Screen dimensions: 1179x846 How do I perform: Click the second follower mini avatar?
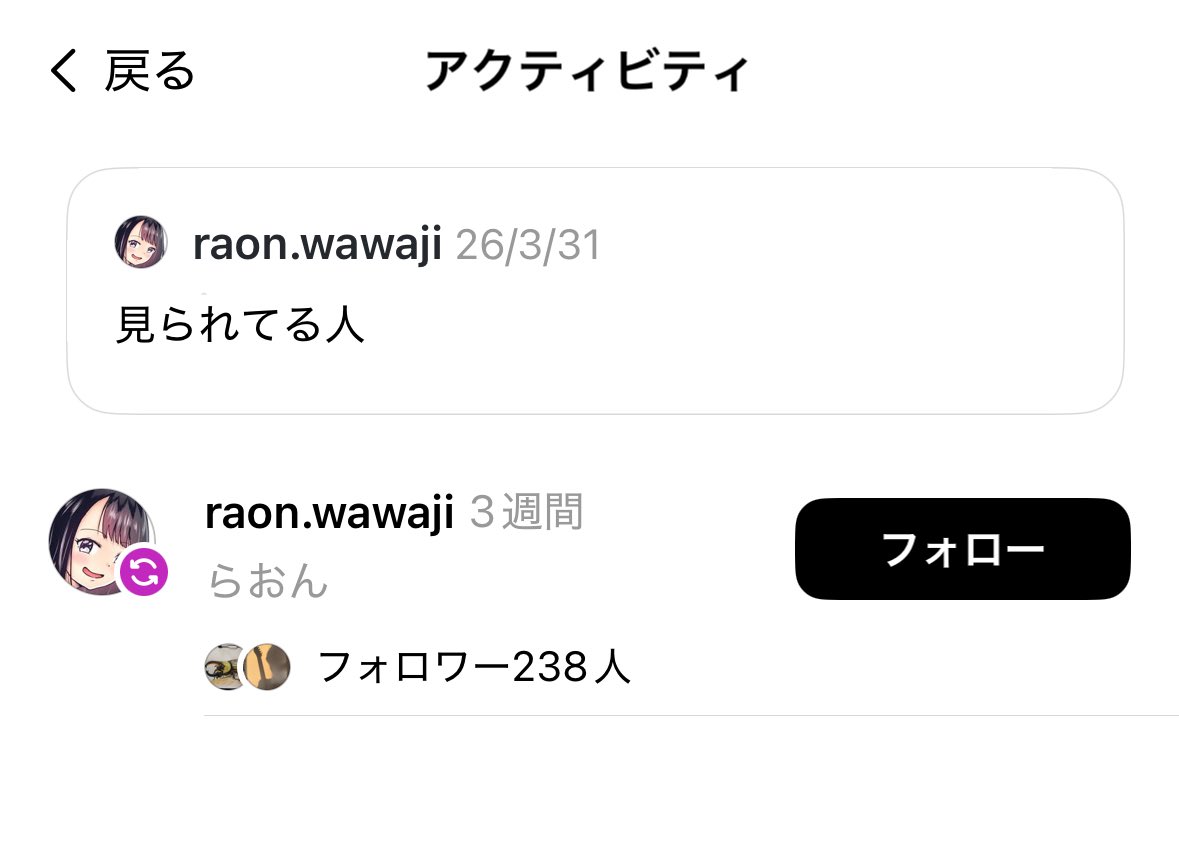coord(267,667)
